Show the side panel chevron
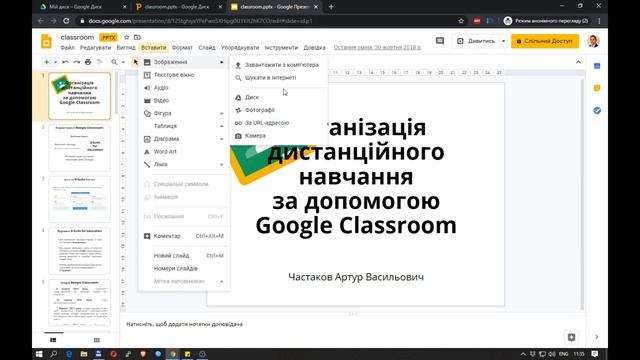The height and width of the screenshot is (360, 640). 597,337
